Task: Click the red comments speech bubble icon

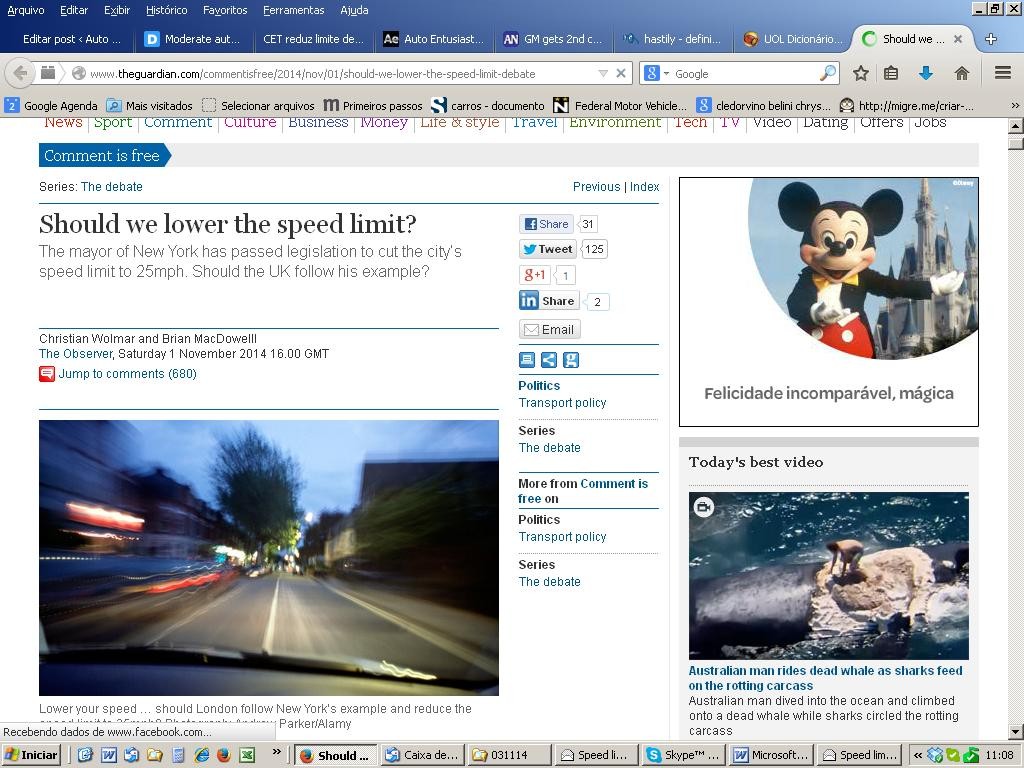Action: (47, 374)
